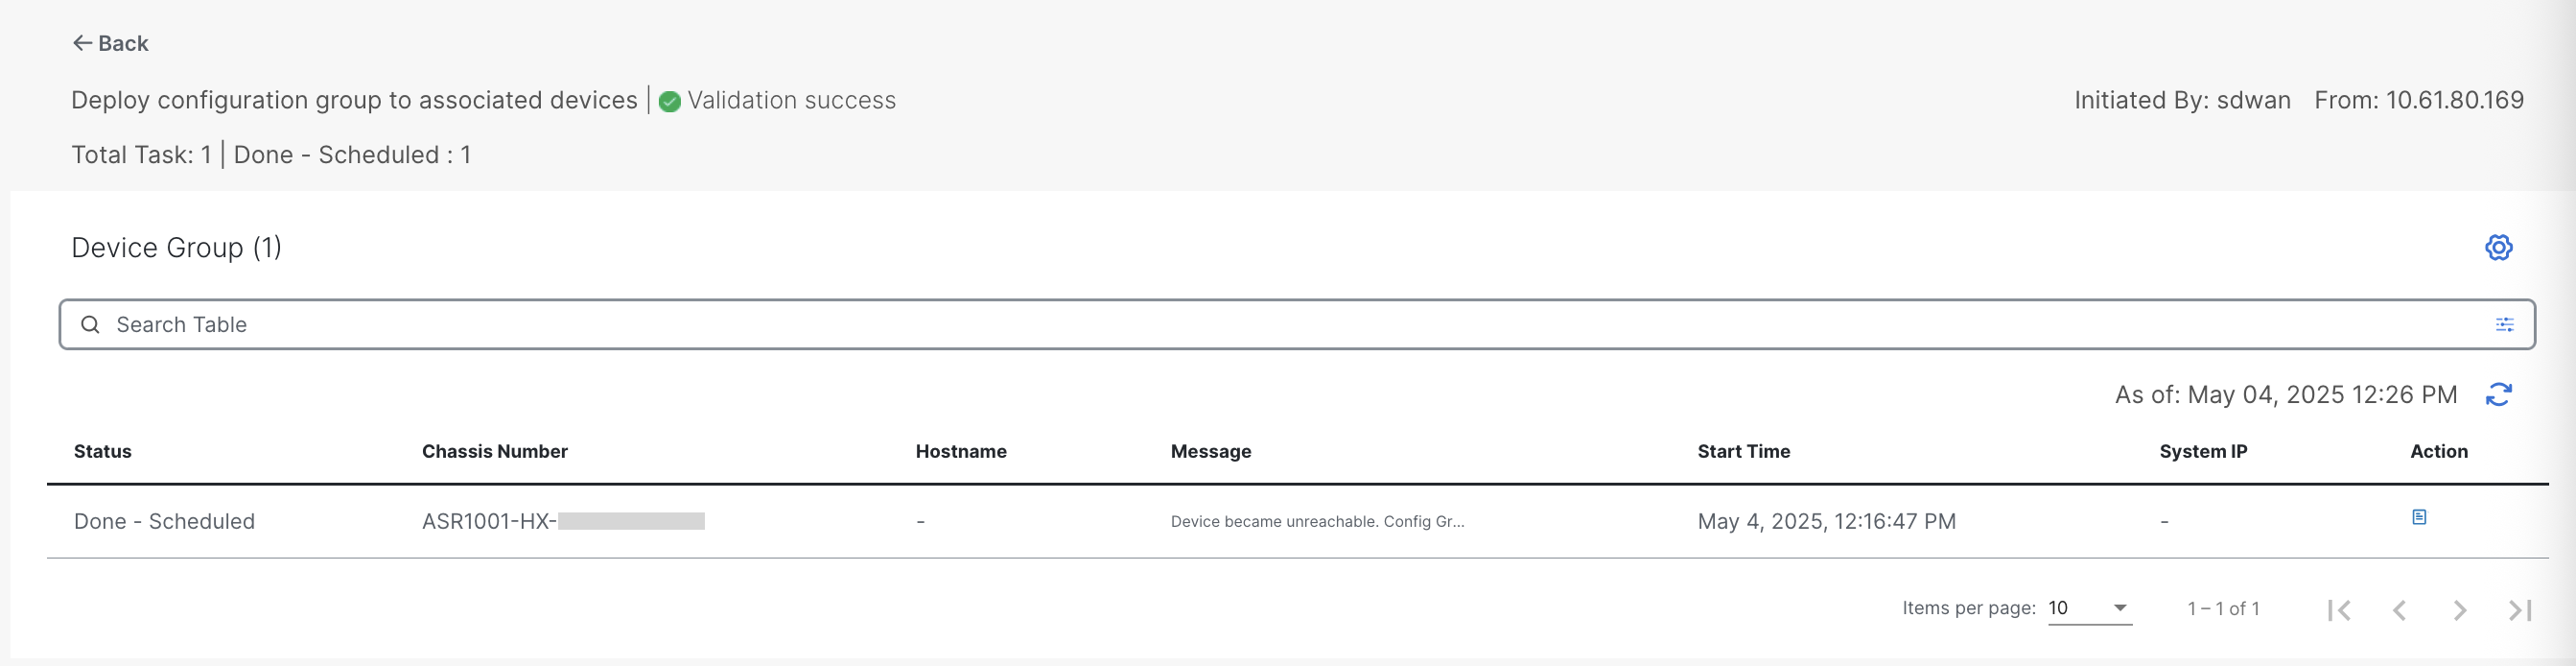Click the truncated 'Device became unreachable' message
The height and width of the screenshot is (666, 2576).
[x=1316, y=521]
